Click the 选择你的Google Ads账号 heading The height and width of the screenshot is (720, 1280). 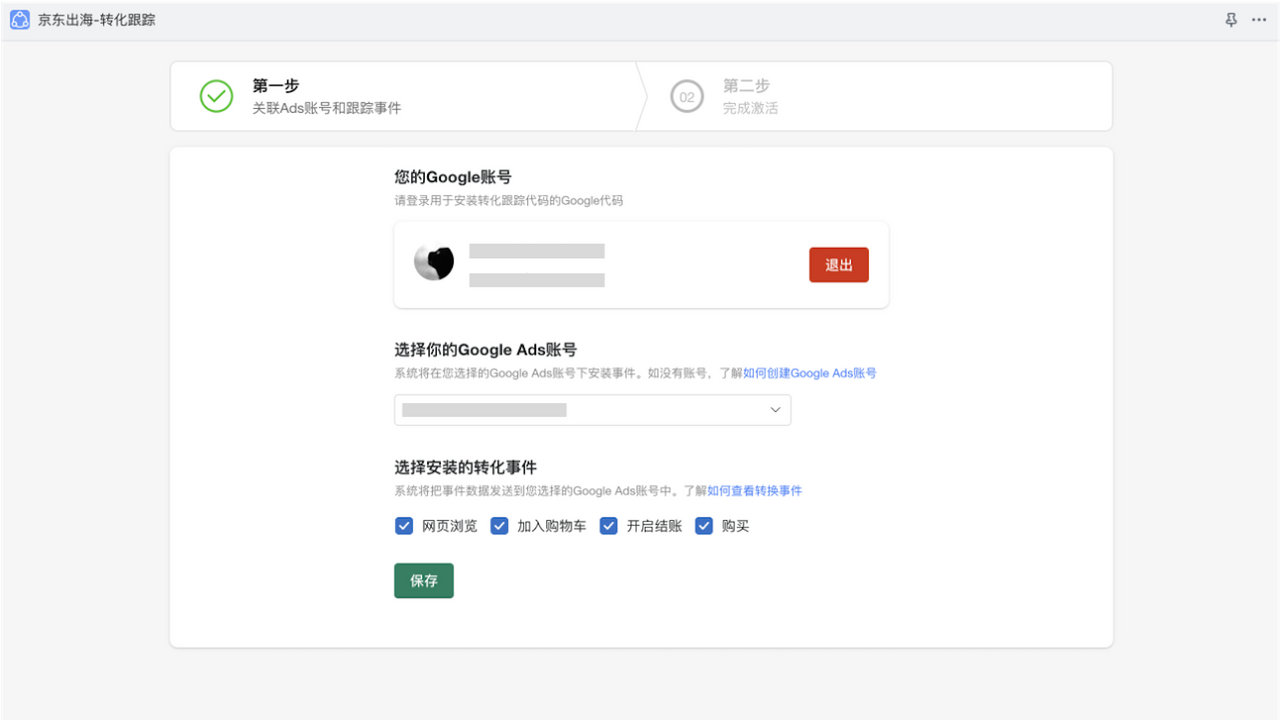[x=485, y=350]
